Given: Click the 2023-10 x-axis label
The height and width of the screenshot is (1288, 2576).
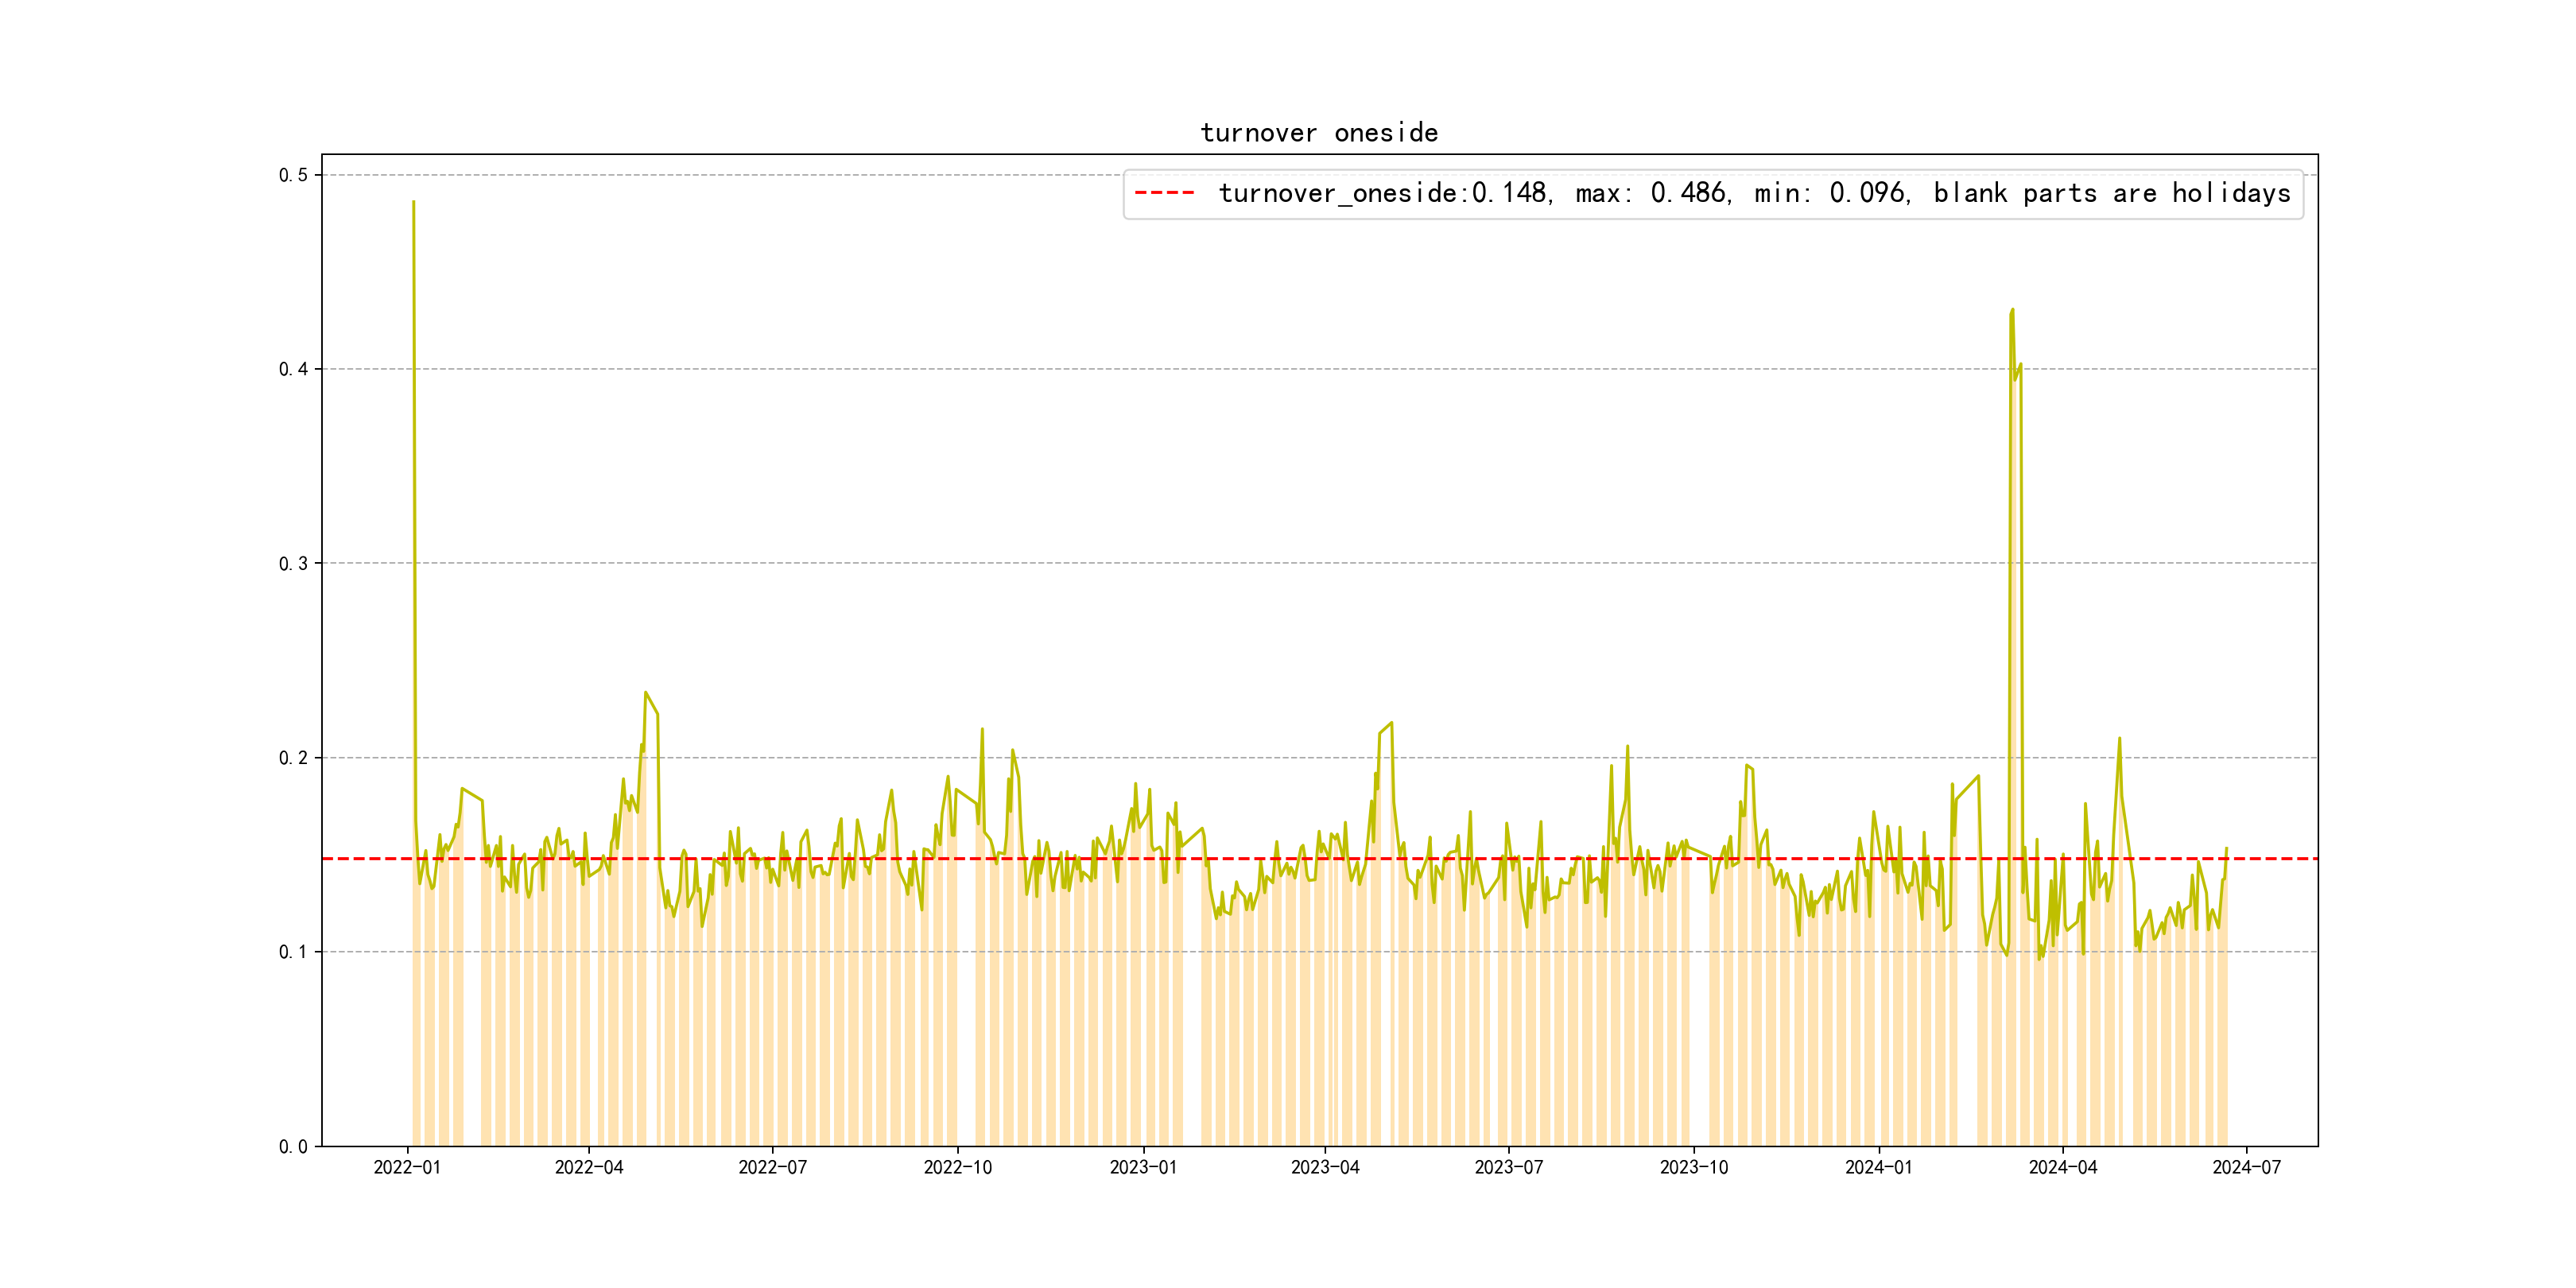Looking at the screenshot, I should (x=1693, y=1168).
